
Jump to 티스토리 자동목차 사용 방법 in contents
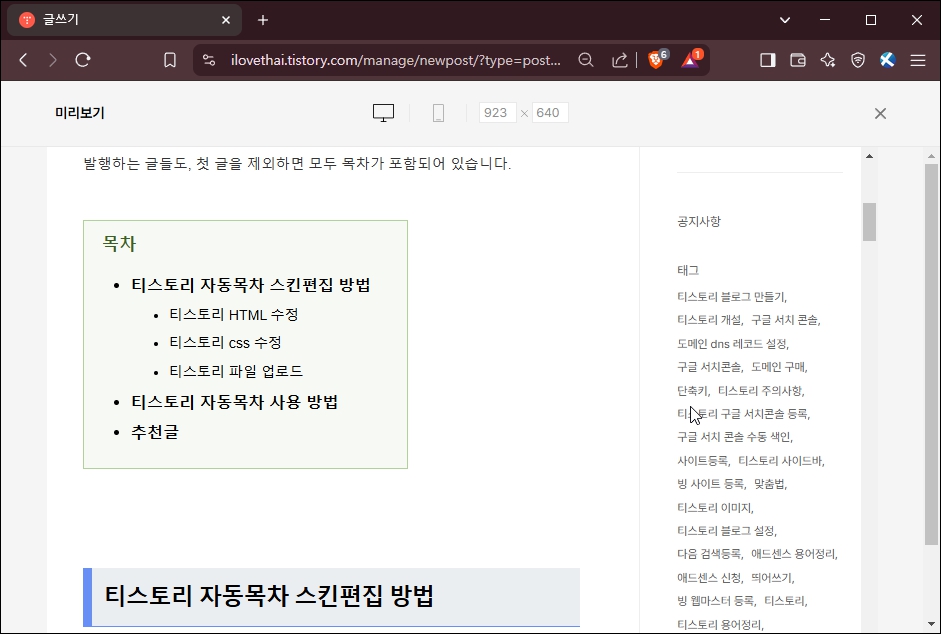[235, 402]
